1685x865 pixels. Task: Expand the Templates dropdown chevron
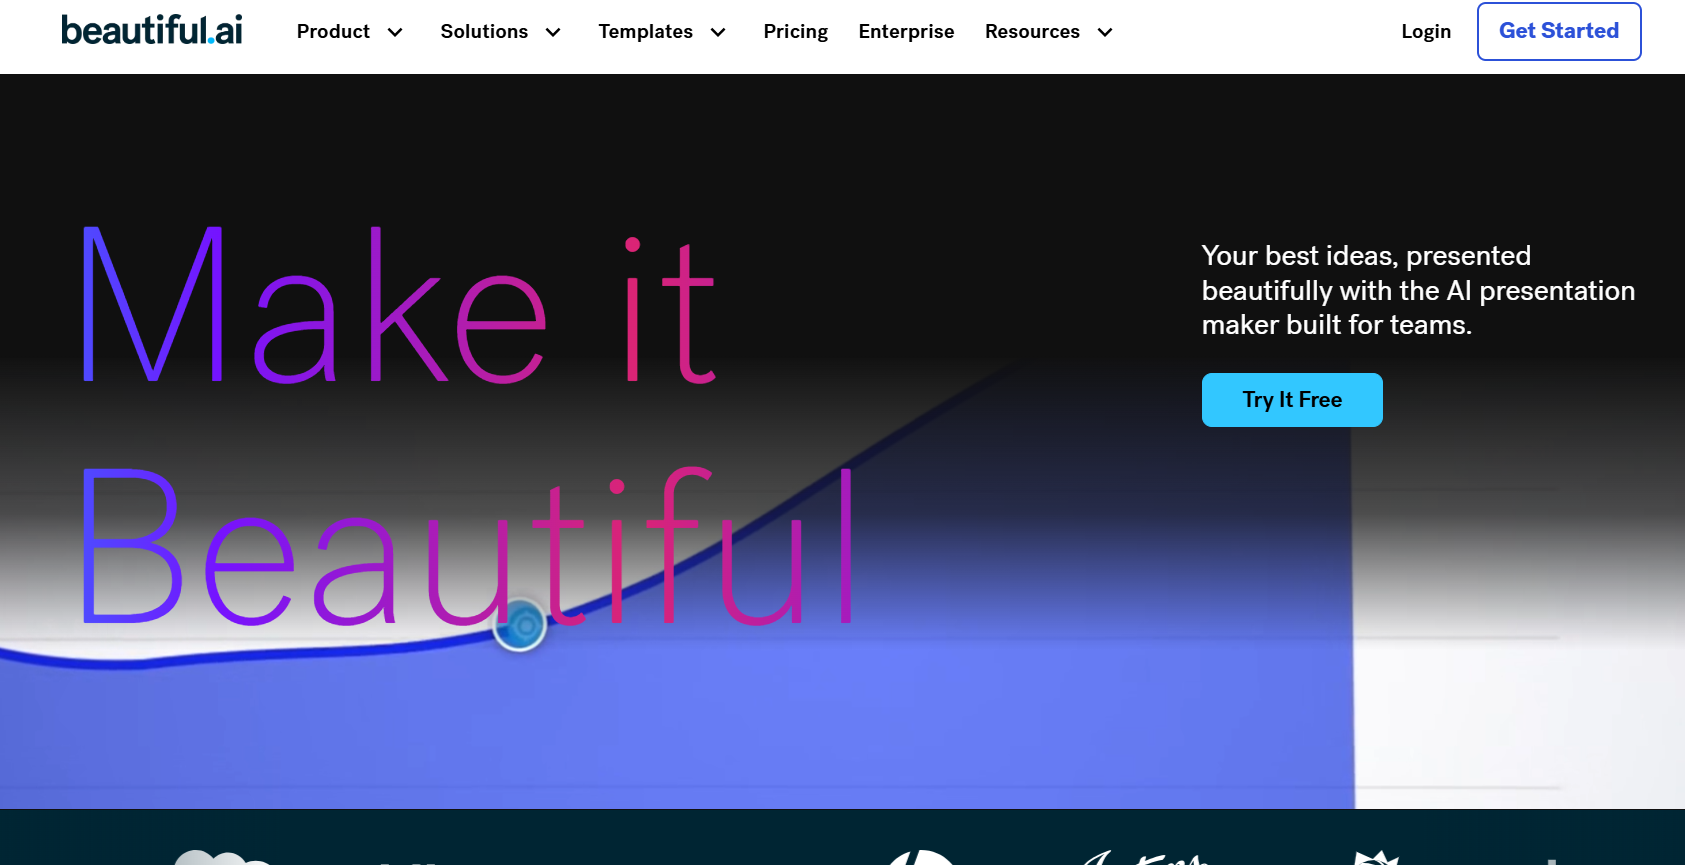718,33
